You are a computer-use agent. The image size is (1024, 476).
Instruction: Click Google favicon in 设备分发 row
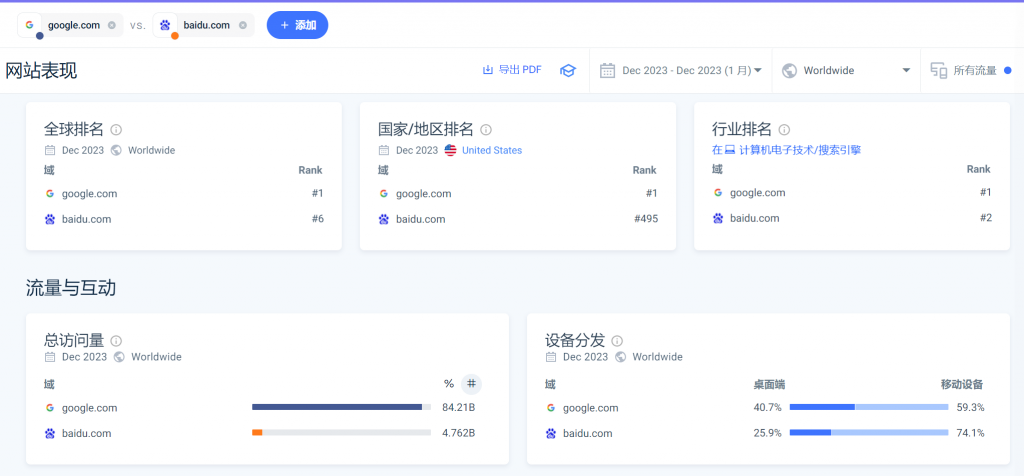point(551,408)
